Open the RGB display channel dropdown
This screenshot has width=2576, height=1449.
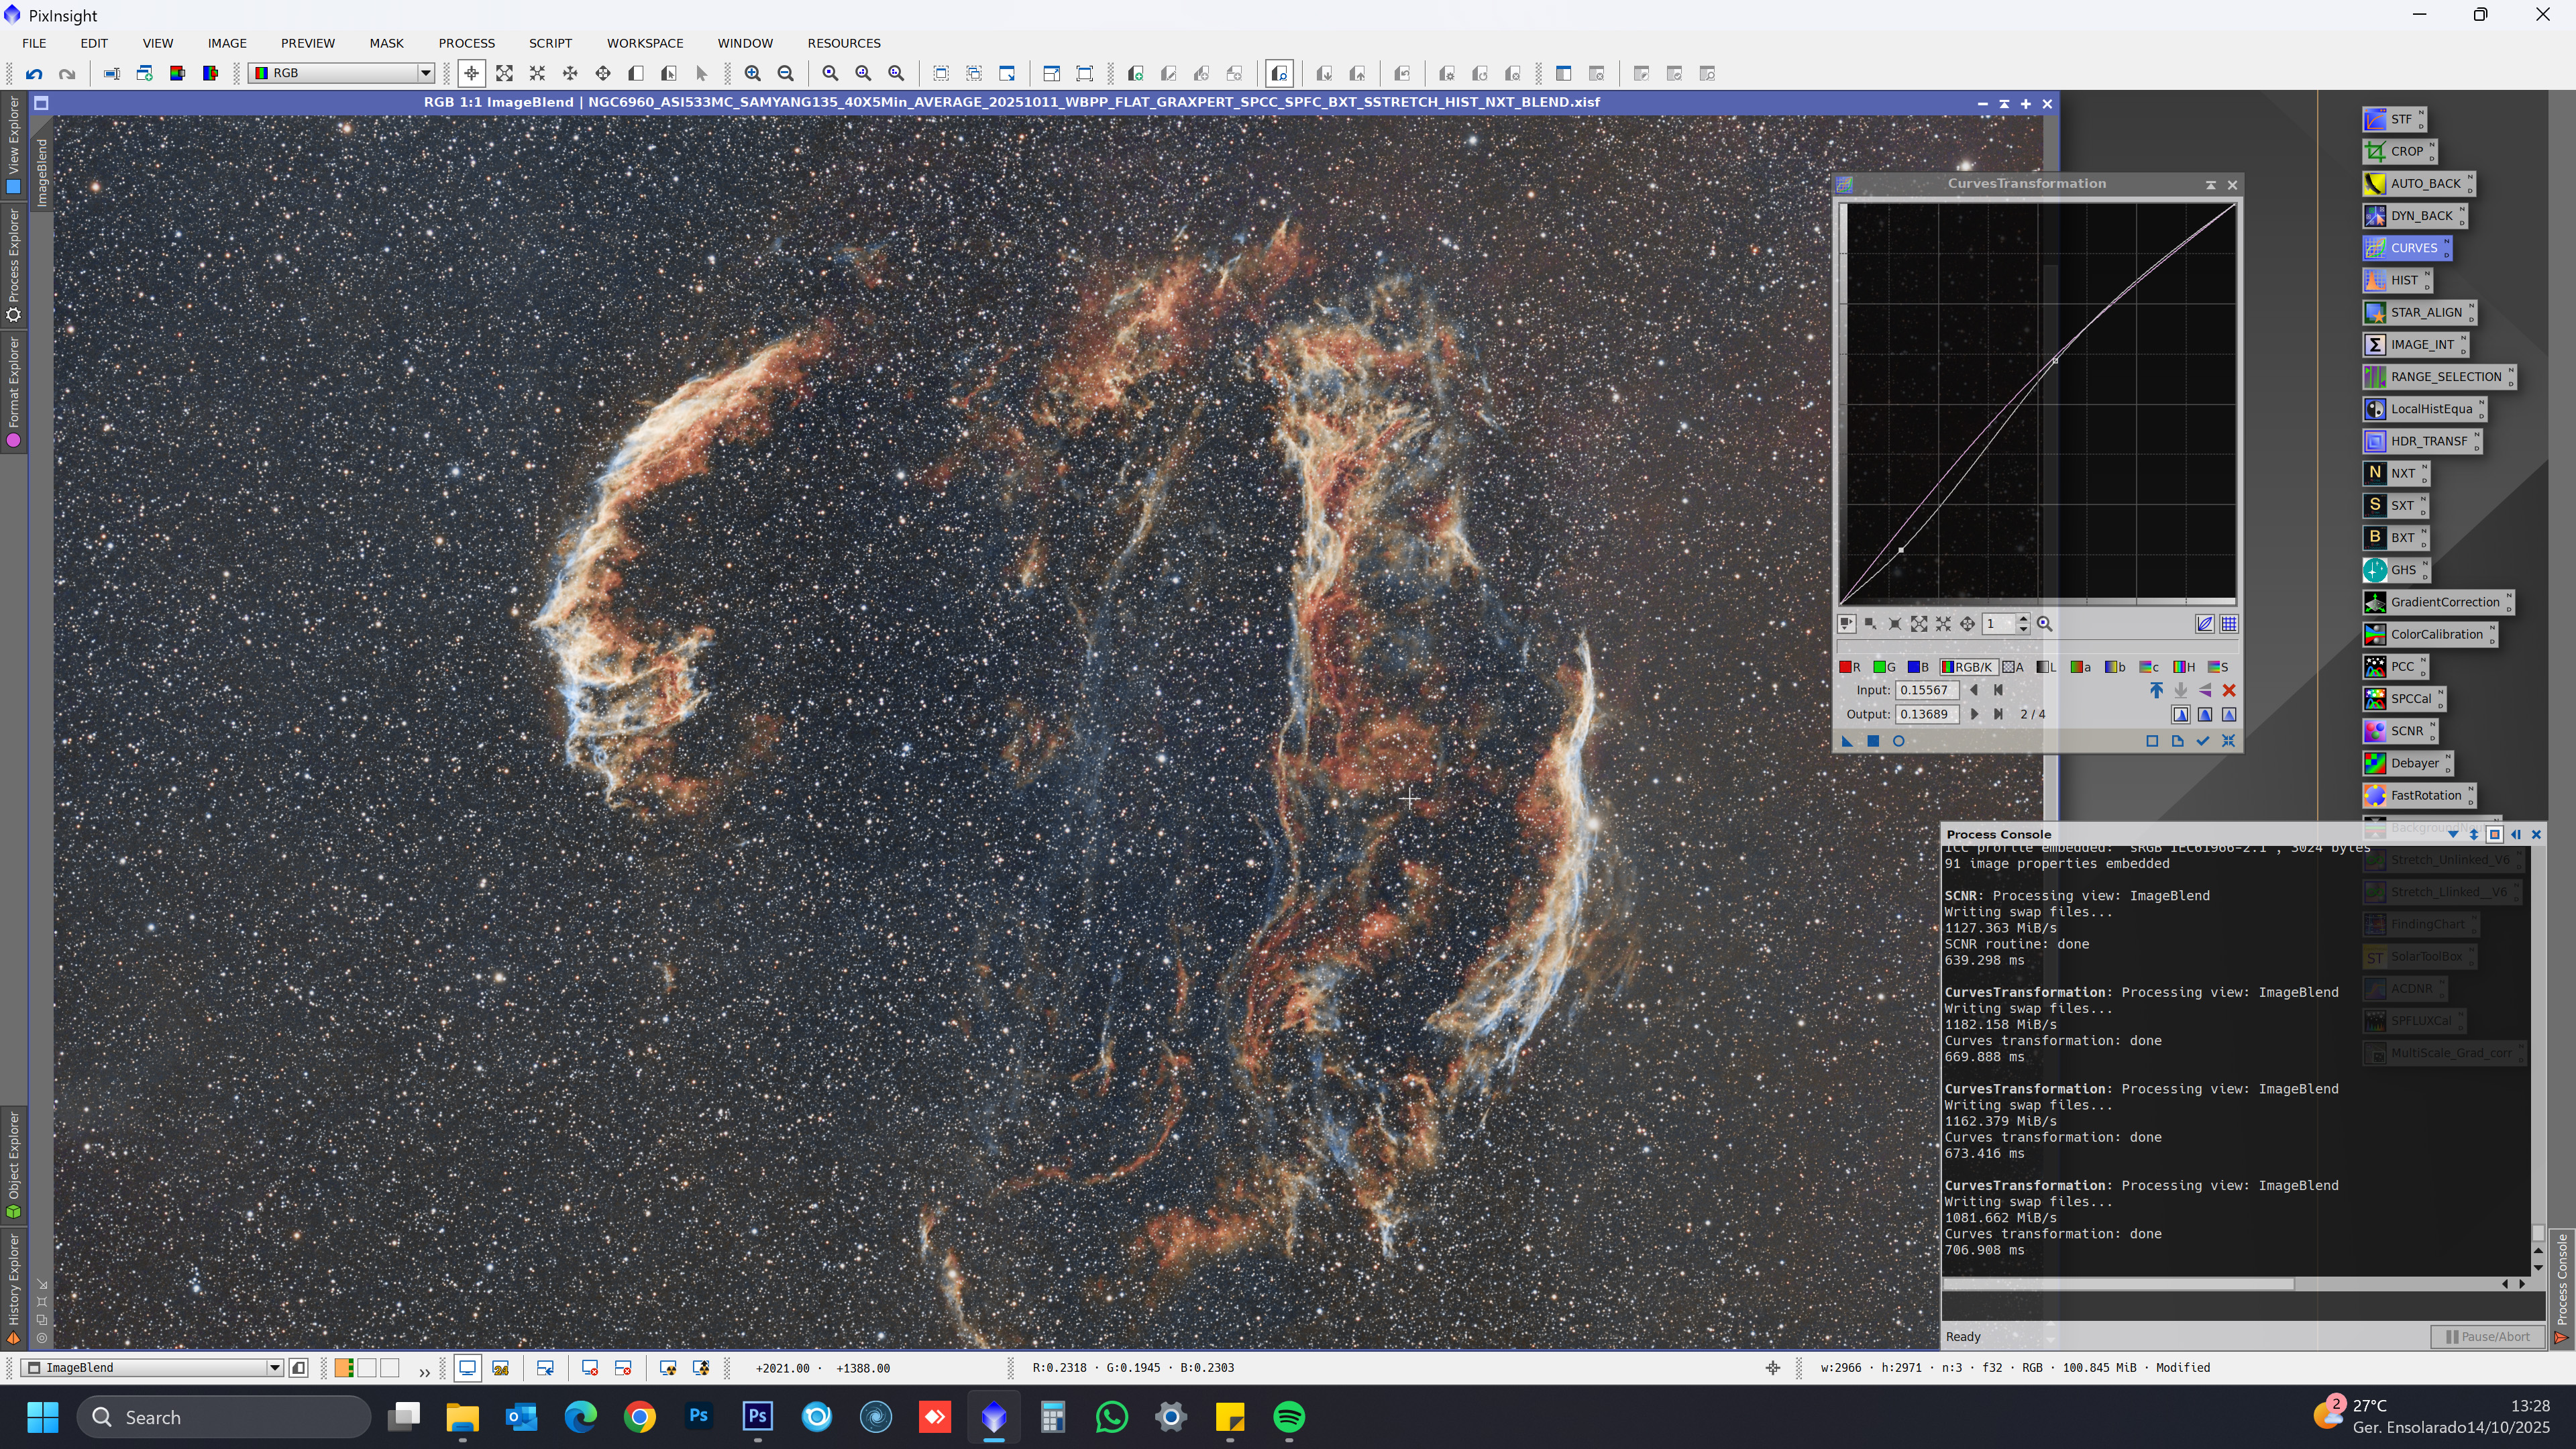point(425,73)
